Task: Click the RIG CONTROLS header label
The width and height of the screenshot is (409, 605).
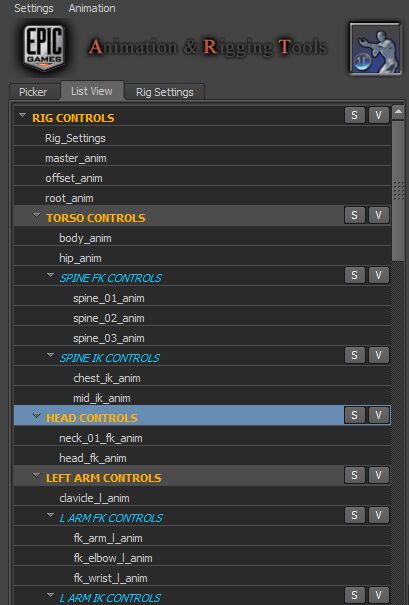Action: [73, 118]
